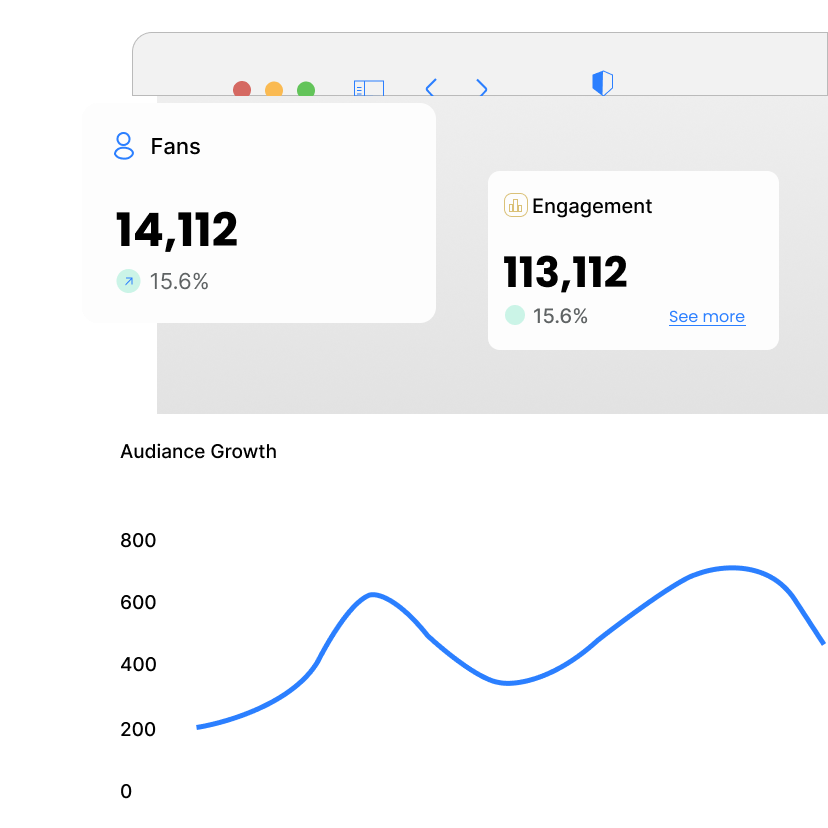828x828 pixels.
Task: Navigate forward using the right chevron arrow
Action: click(x=482, y=88)
